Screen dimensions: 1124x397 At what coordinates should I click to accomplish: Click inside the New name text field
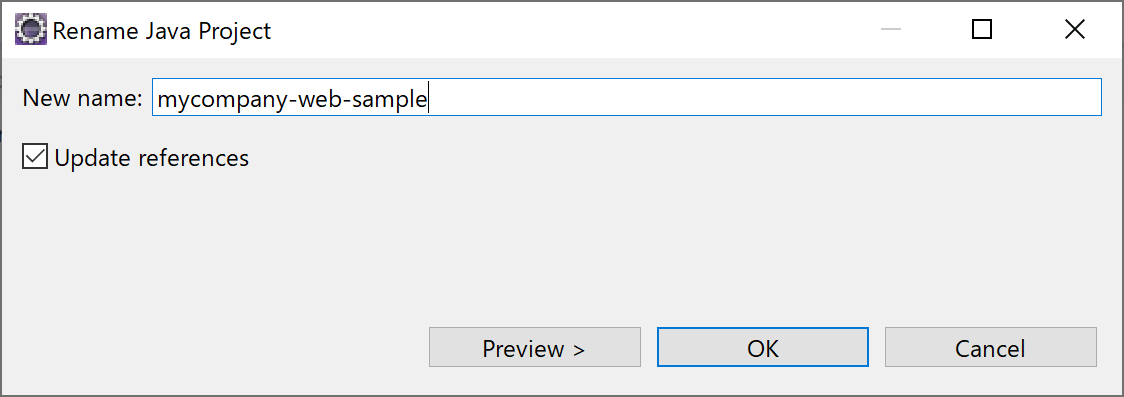(x=627, y=97)
